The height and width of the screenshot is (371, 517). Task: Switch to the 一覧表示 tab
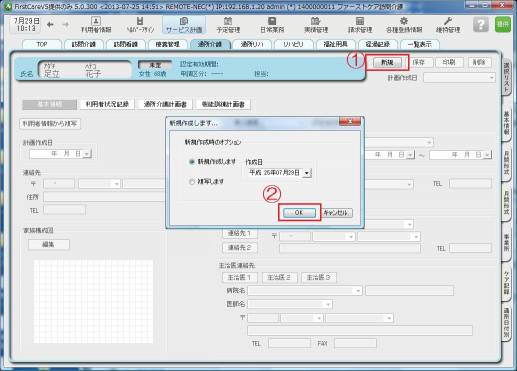click(420, 44)
